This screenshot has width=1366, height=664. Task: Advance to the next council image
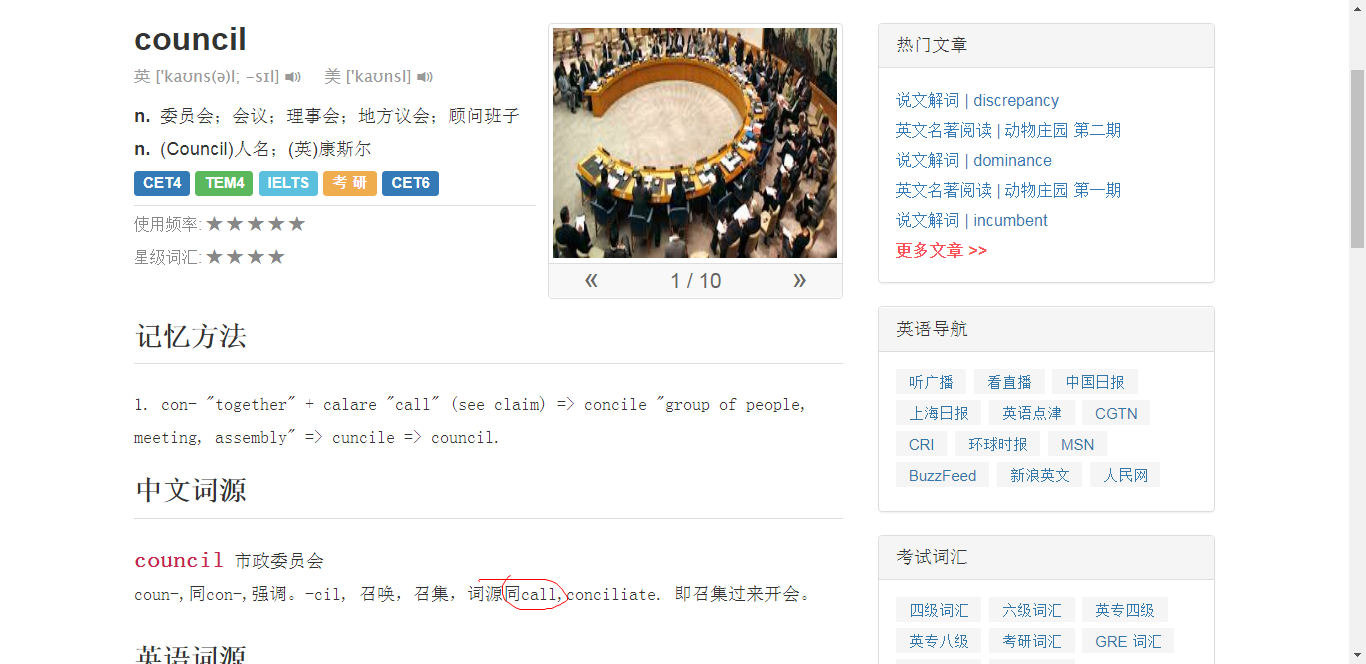point(799,281)
